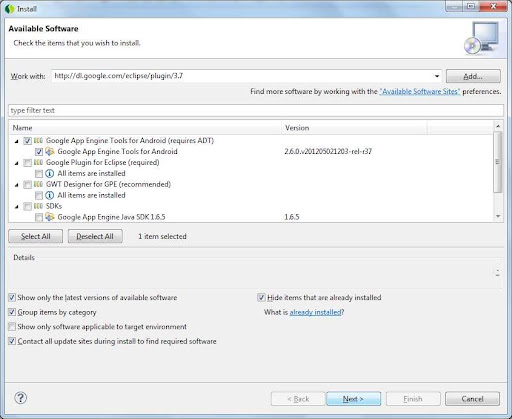Click the category icon beside Google App Engine Tools for Android (requires ADT)
This screenshot has width=512, height=419.
tap(38, 141)
